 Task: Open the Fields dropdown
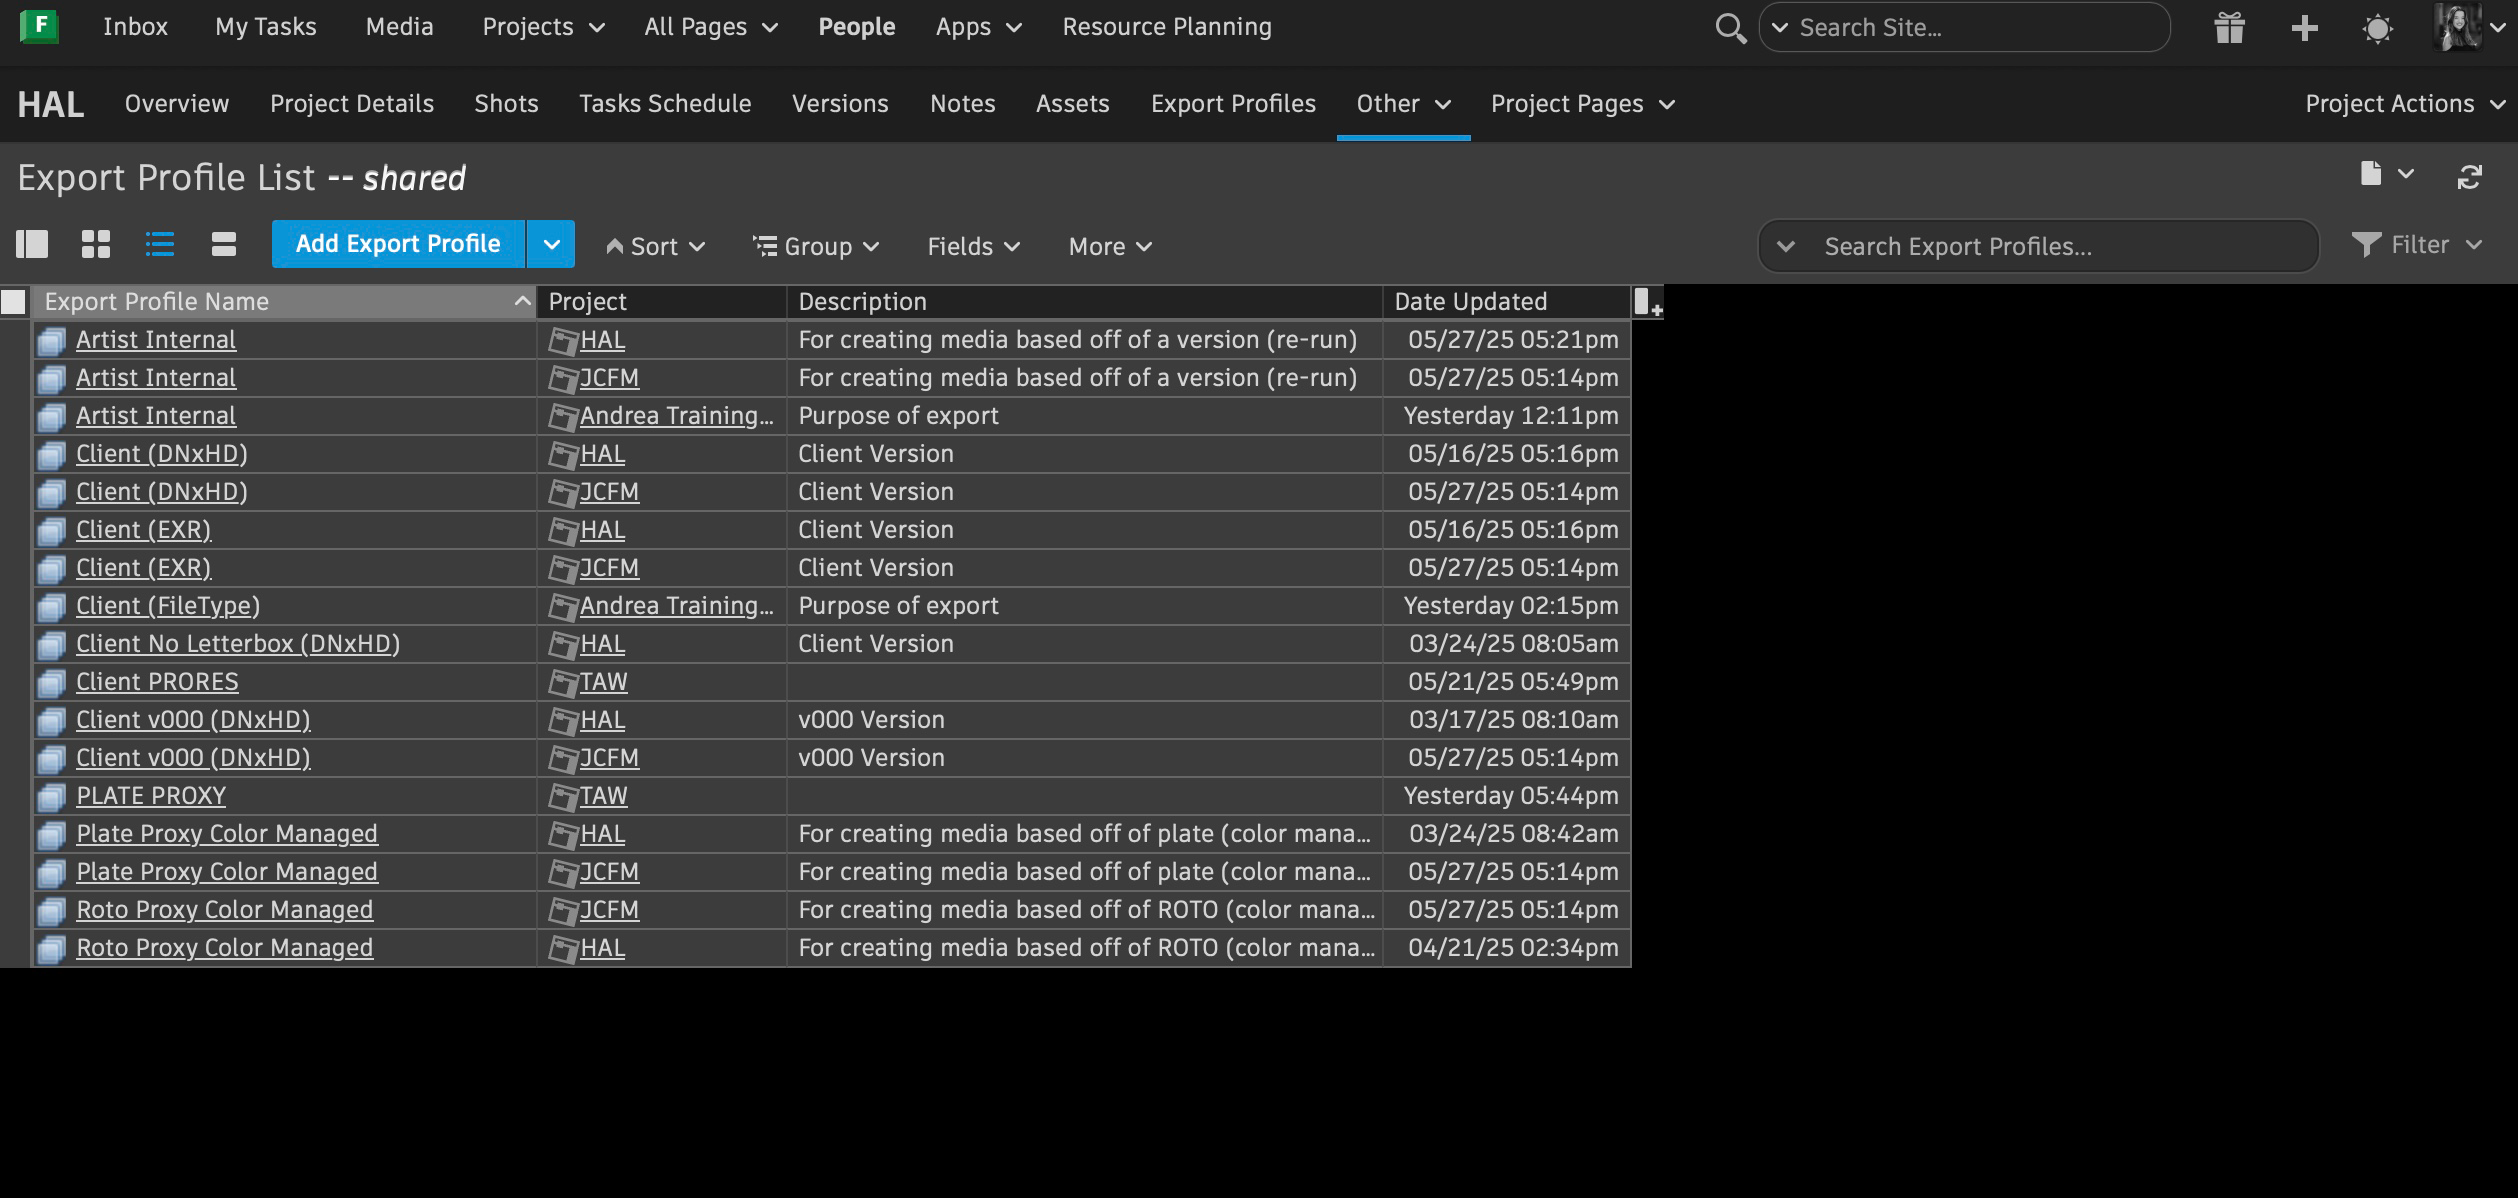point(973,246)
